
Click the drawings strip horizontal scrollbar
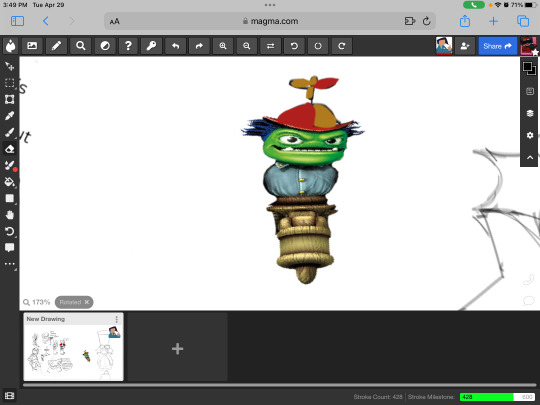[x=279, y=385]
